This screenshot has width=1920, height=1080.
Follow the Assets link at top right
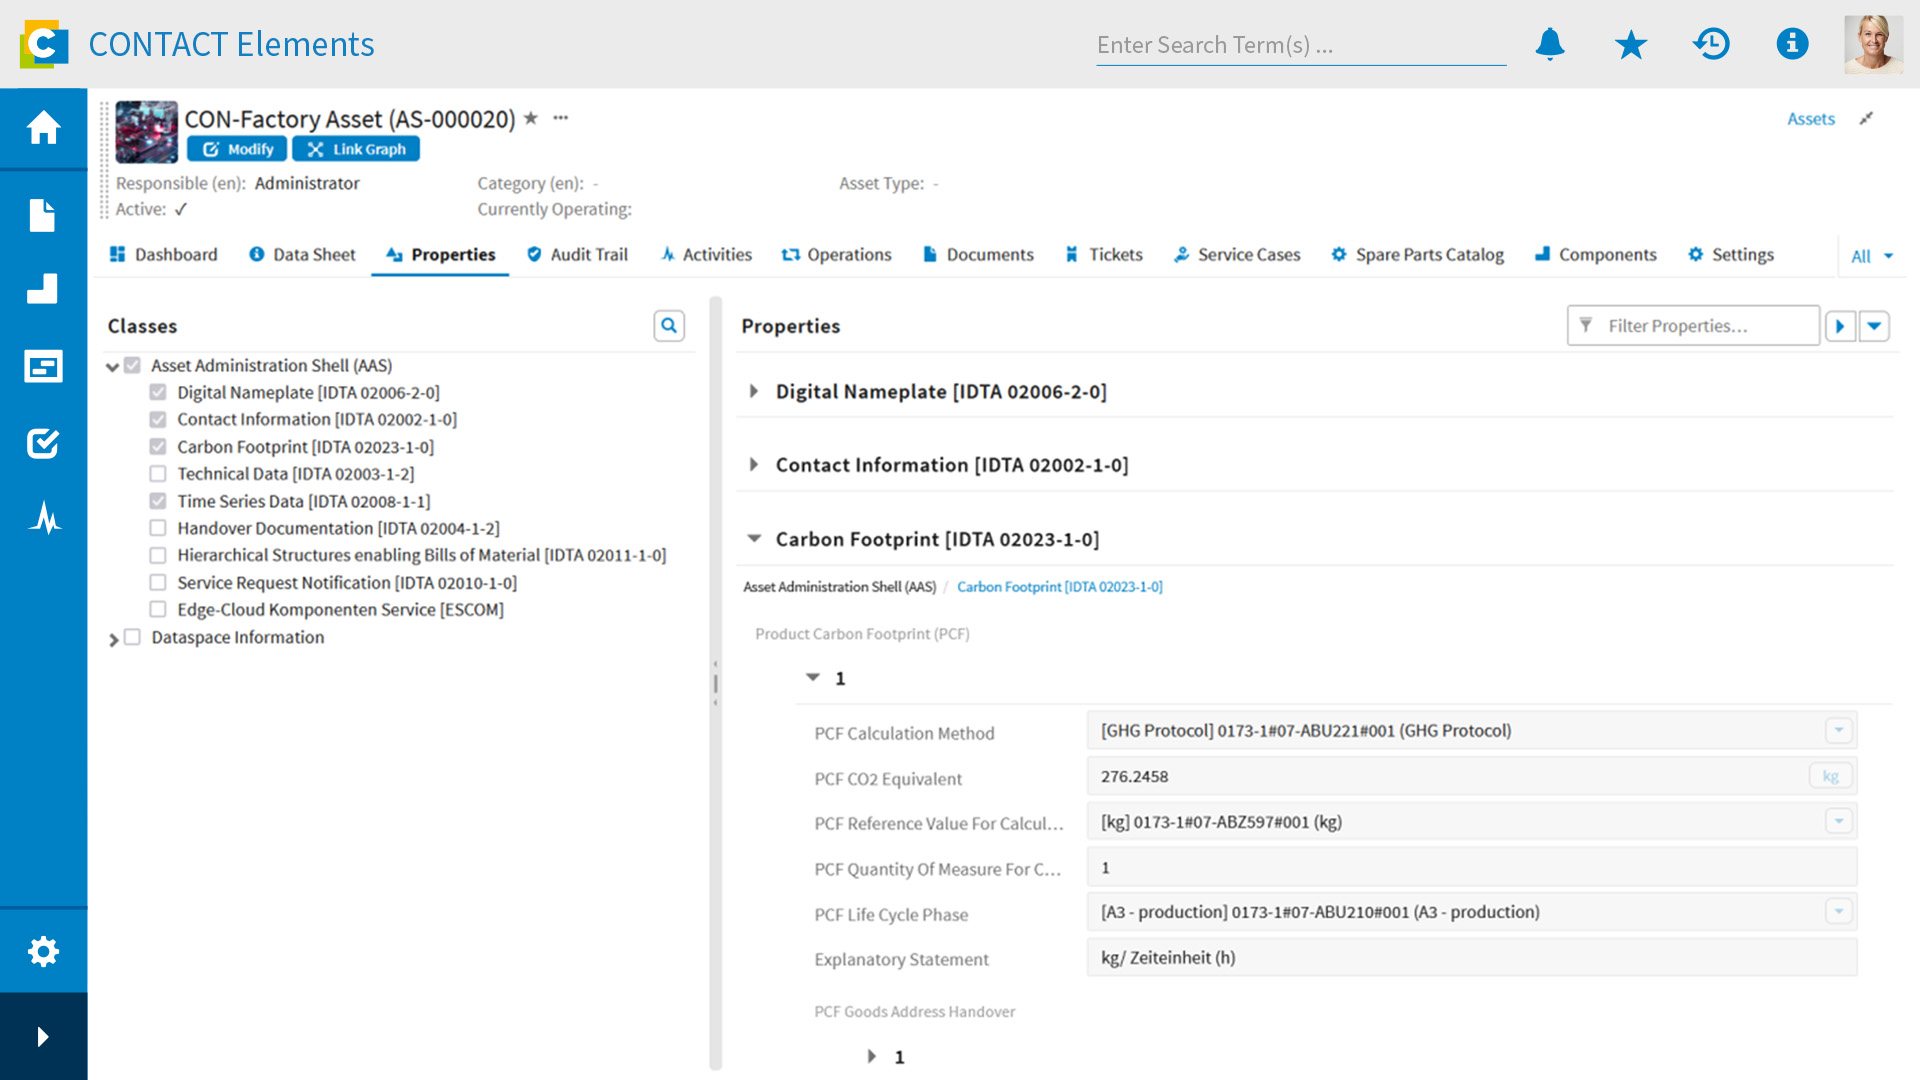pyautogui.click(x=1810, y=119)
